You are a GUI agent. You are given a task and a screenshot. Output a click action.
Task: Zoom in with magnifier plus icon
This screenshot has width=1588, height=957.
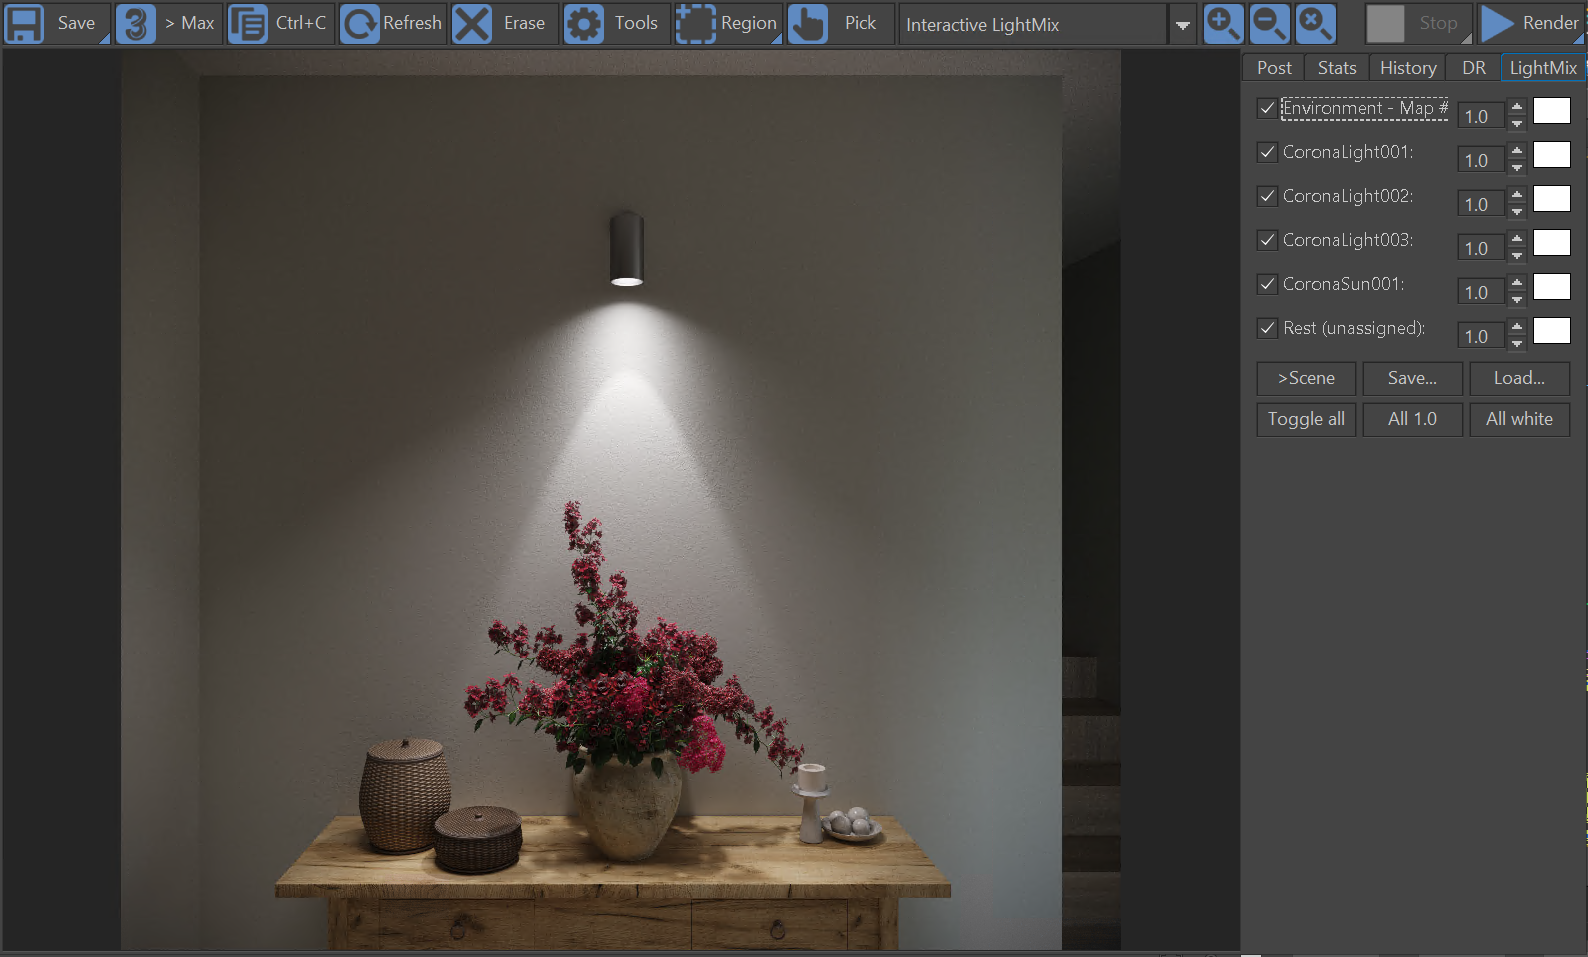[x=1223, y=24]
